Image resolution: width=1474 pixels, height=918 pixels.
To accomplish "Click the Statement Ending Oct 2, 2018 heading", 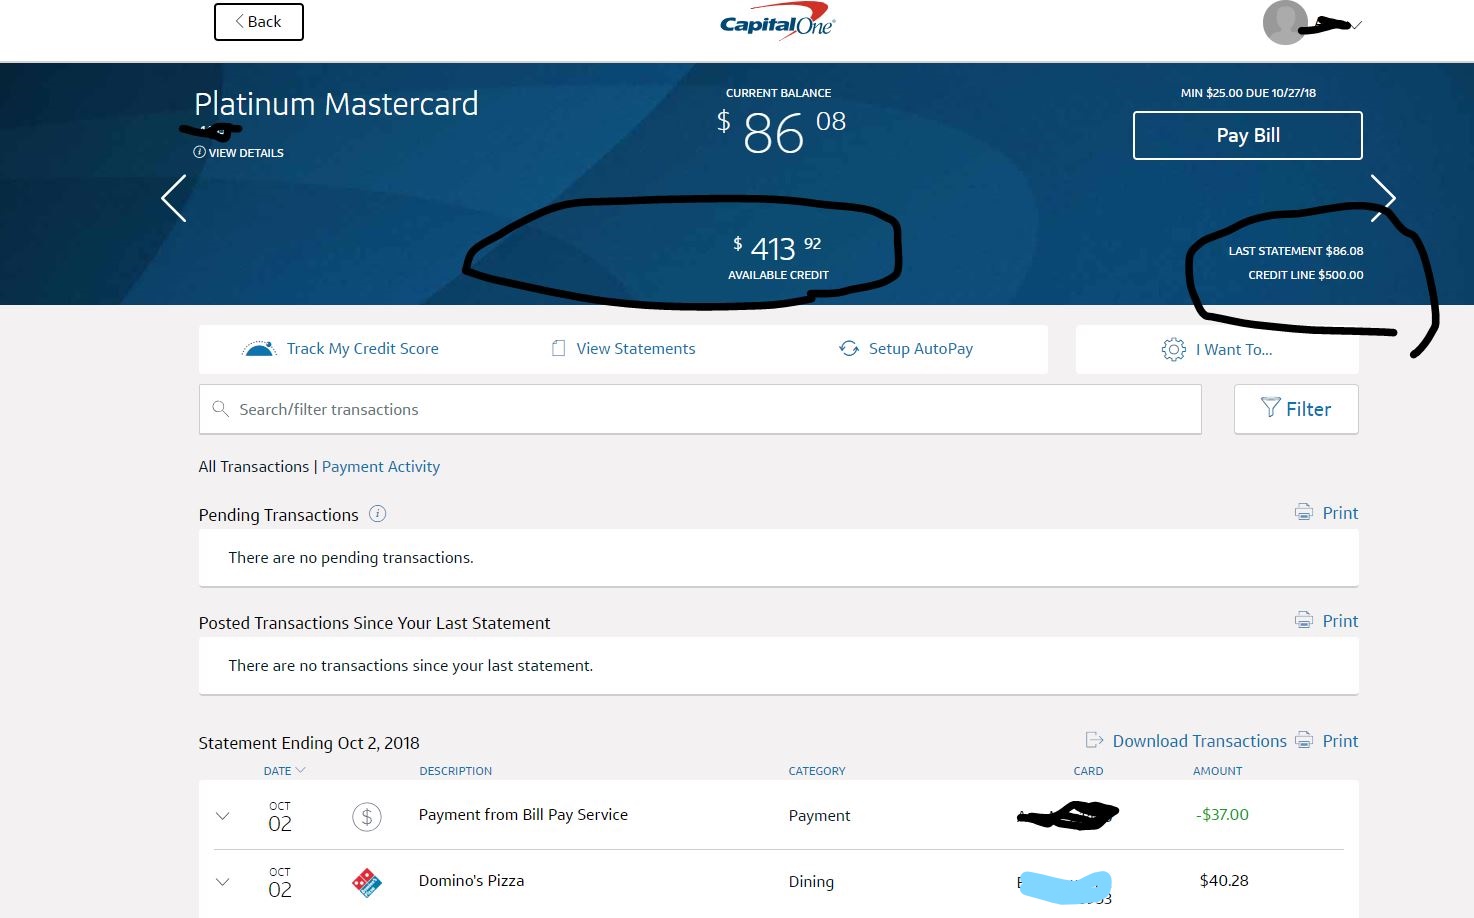I will (309, 743).
